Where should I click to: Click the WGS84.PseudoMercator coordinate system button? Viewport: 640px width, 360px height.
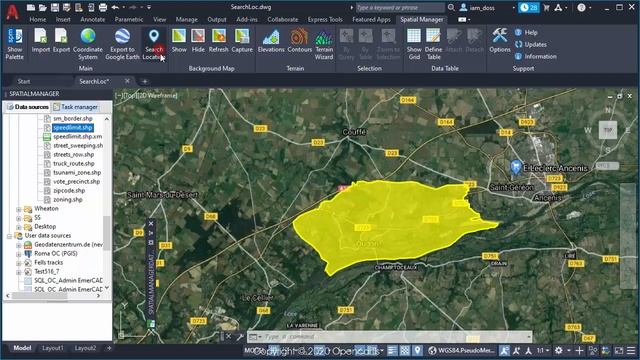point(462,350)
